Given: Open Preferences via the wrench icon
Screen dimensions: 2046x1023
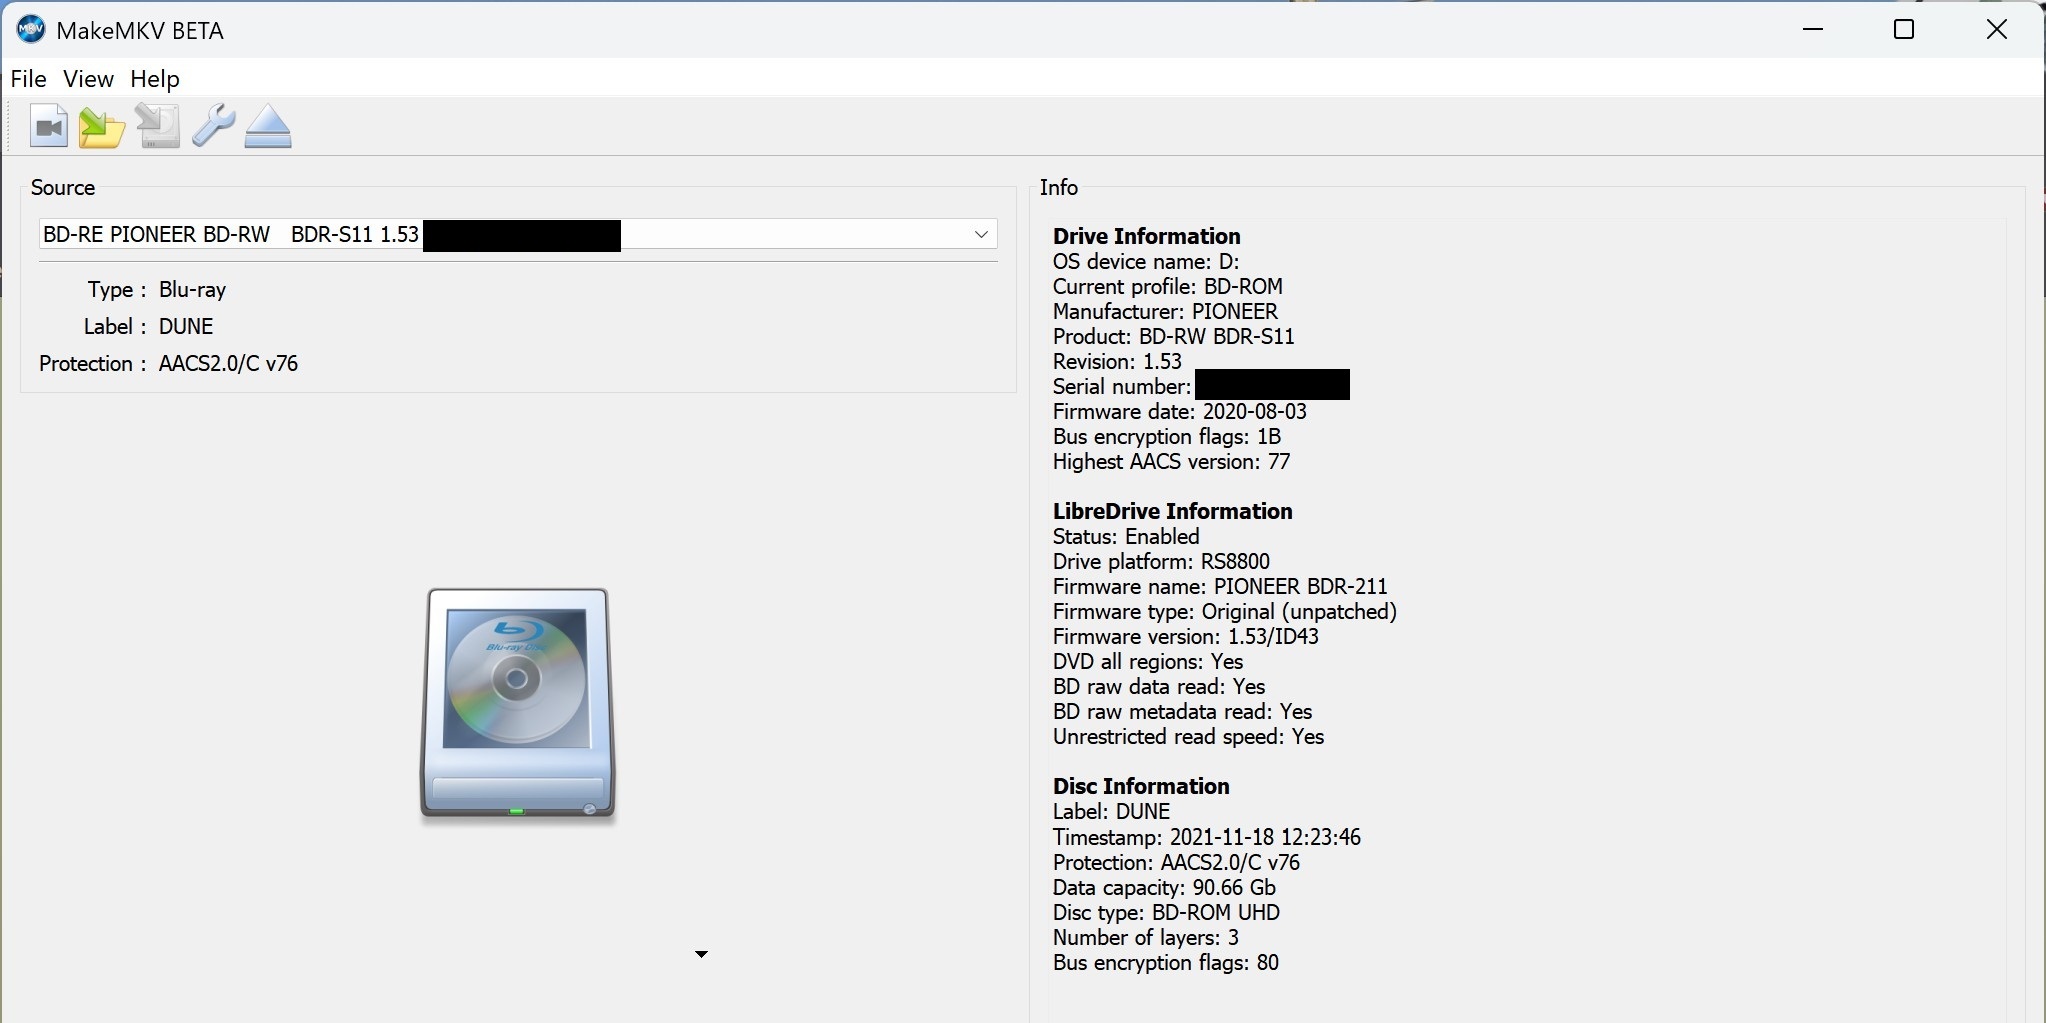Looking at the screenshot, I should [x=213, y=127].
